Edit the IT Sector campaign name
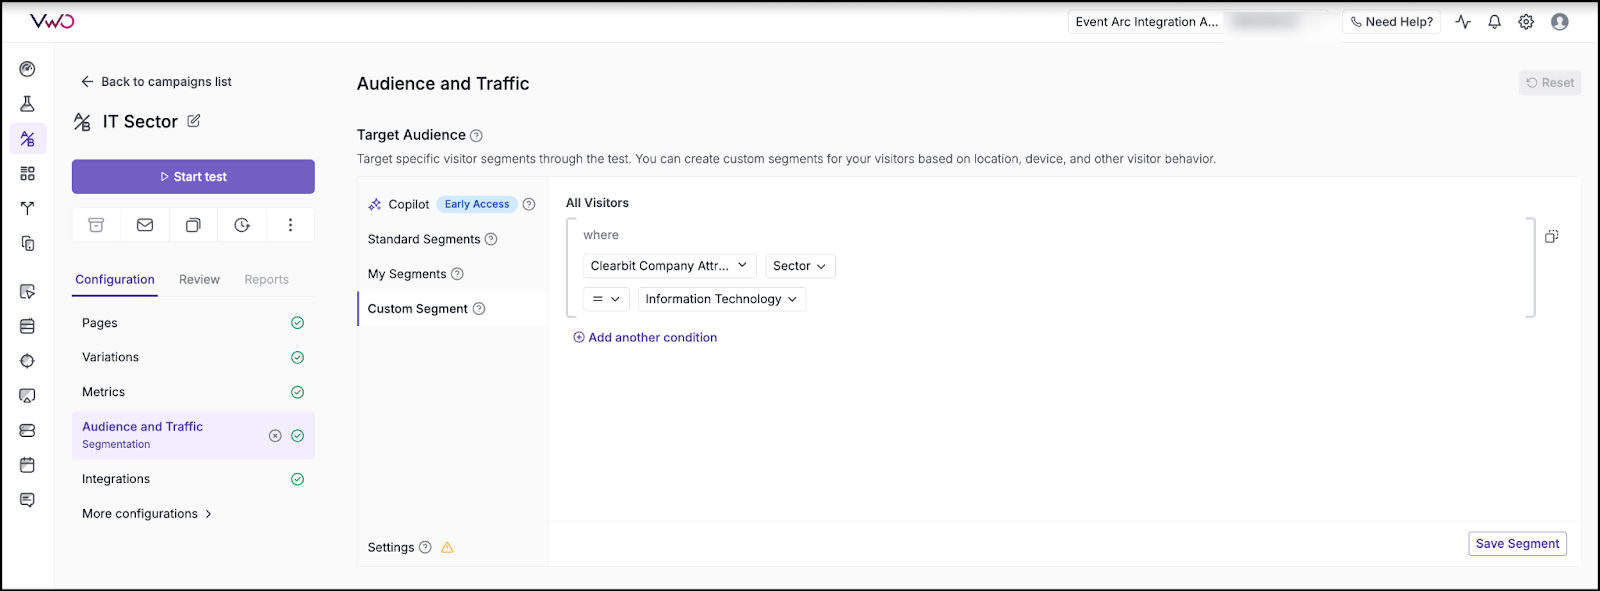 (194, 121)
